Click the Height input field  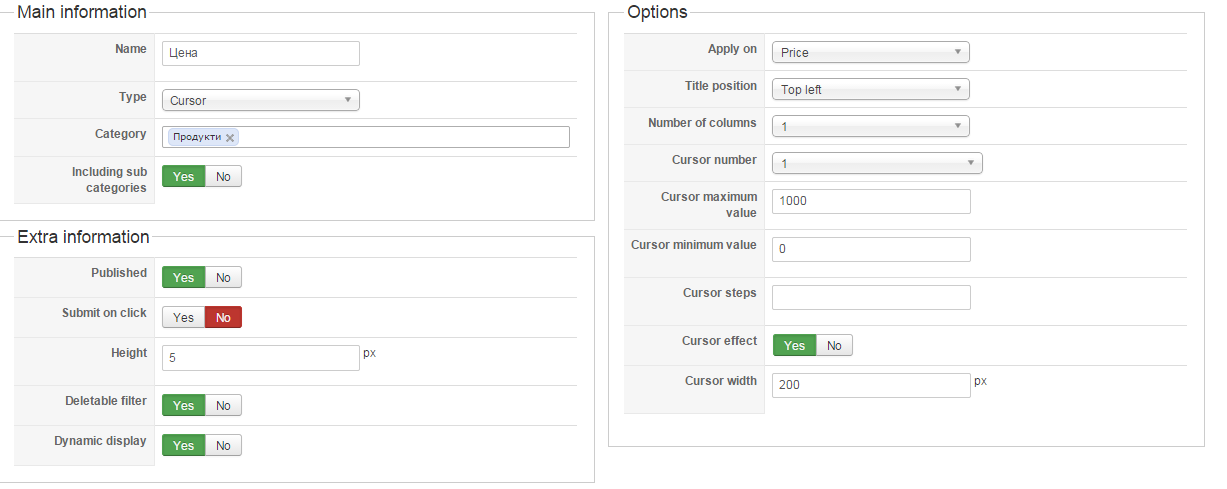260,358
